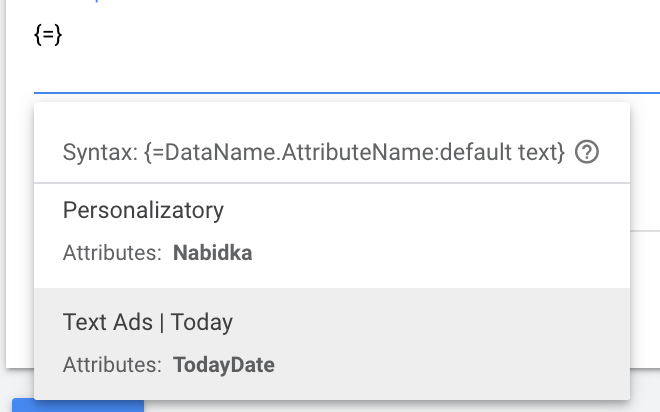Image resolution: width=660 pixels, height=412 pixels.
Task: Click the blank area right of TodayDate
Action: (x=450, y=365)
